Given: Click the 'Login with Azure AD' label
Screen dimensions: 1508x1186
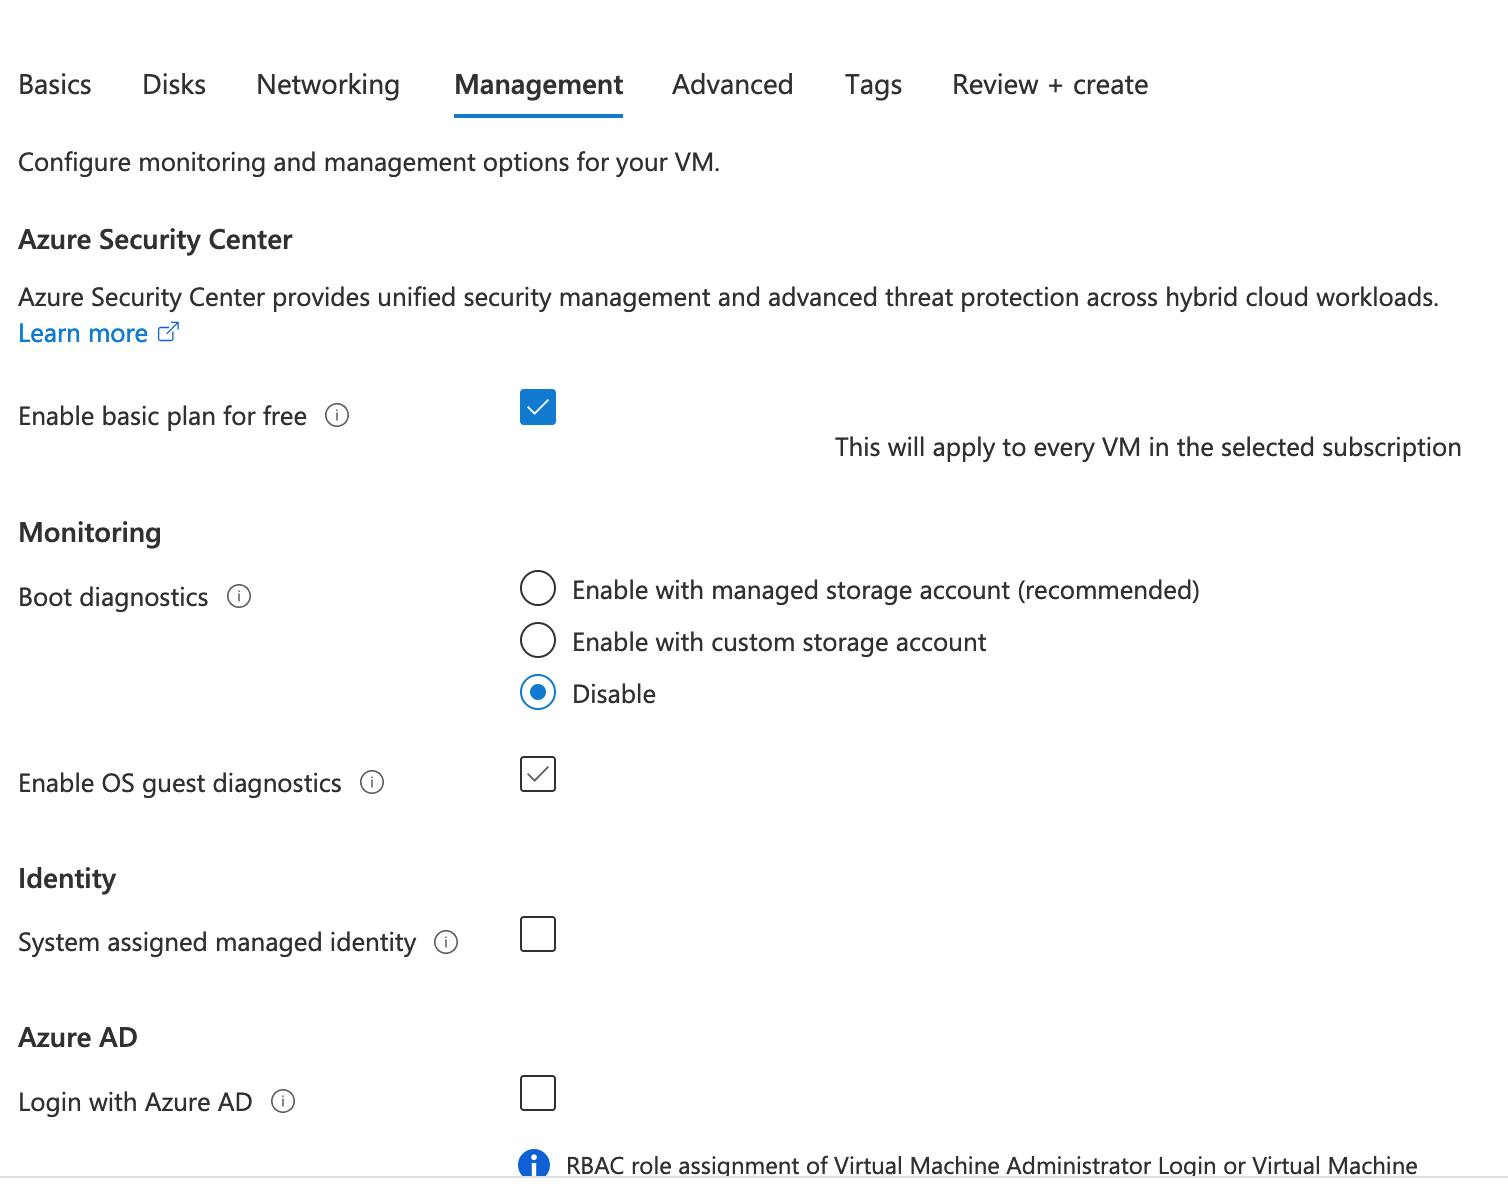Looking at the screenshot, I should [135, 1102].
